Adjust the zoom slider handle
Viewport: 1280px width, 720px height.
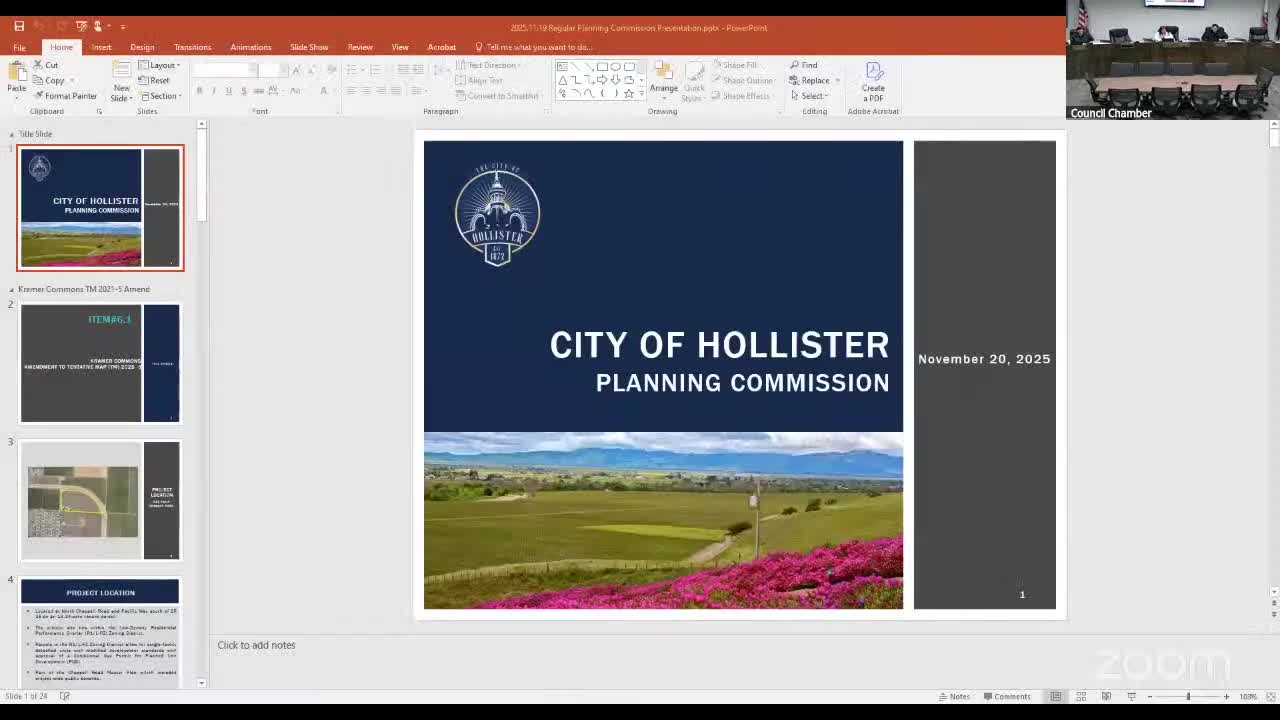[1189, 696]
